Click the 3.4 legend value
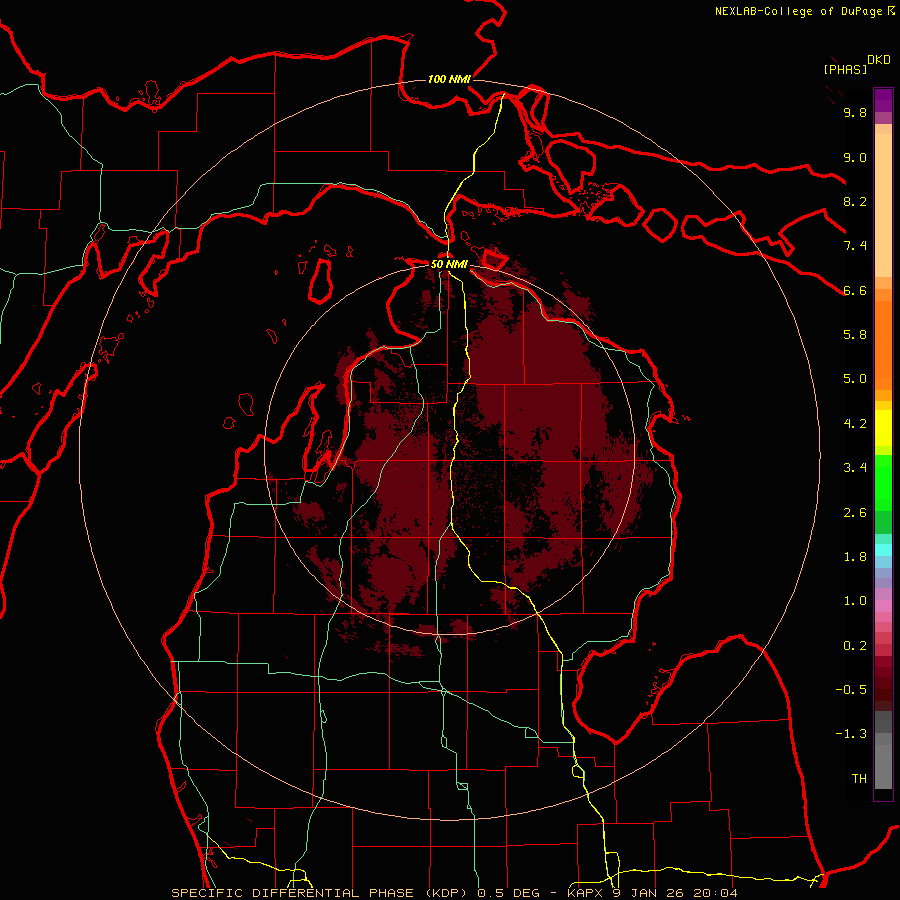900x900 pixels. click(x=855, y=468)
